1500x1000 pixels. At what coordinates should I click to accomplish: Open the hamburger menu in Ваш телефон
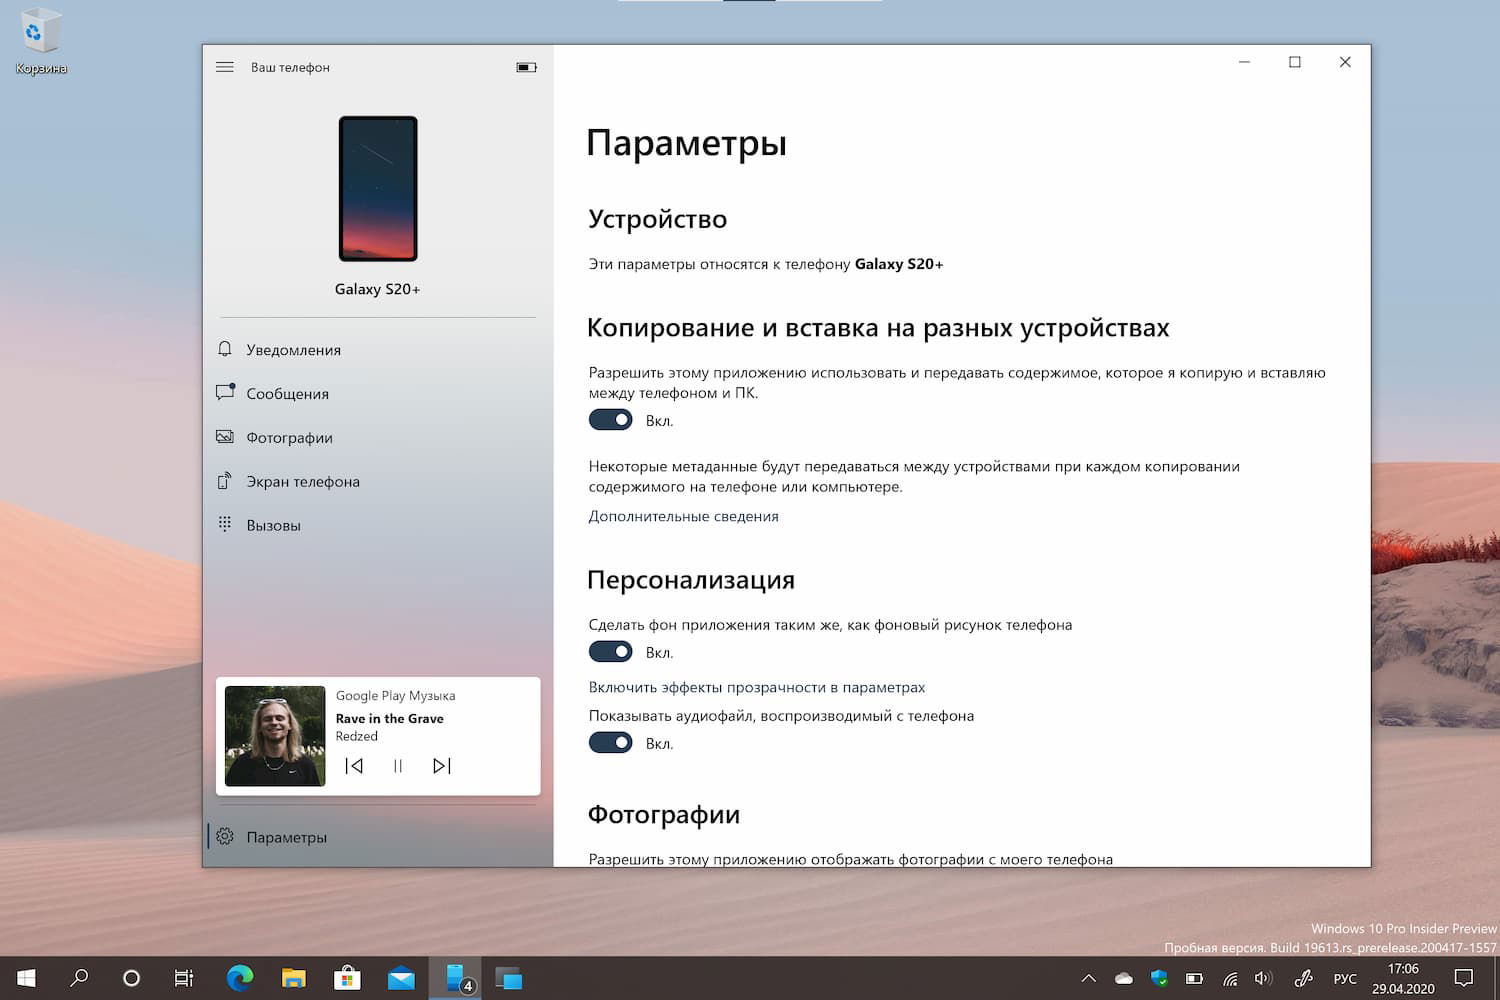click(x=225, y=67)
